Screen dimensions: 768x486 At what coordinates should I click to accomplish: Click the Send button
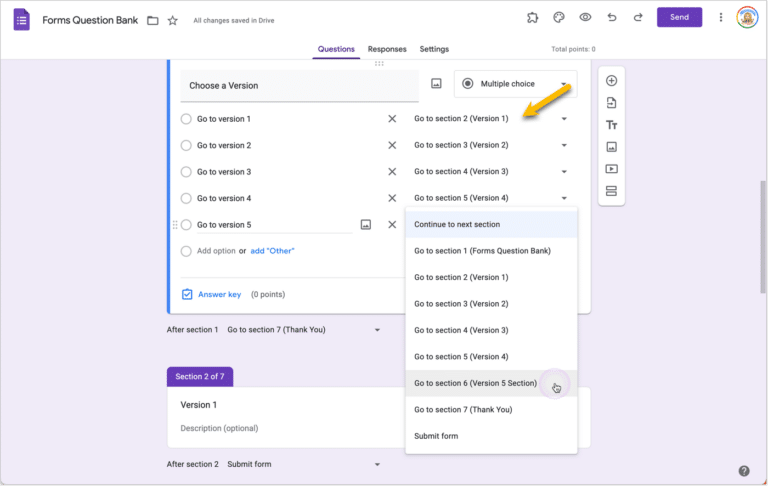(x=679, y=17)
